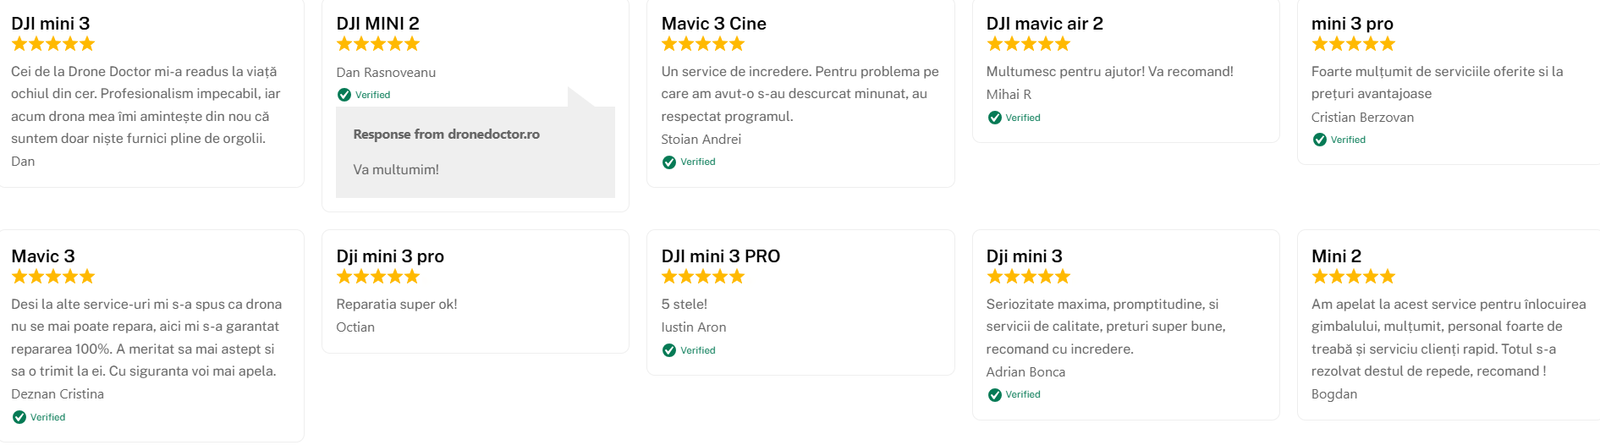Click the DJI mavic air 2 review title
This screenshot has height=445, width=1600.
[x=1044, y=23]
